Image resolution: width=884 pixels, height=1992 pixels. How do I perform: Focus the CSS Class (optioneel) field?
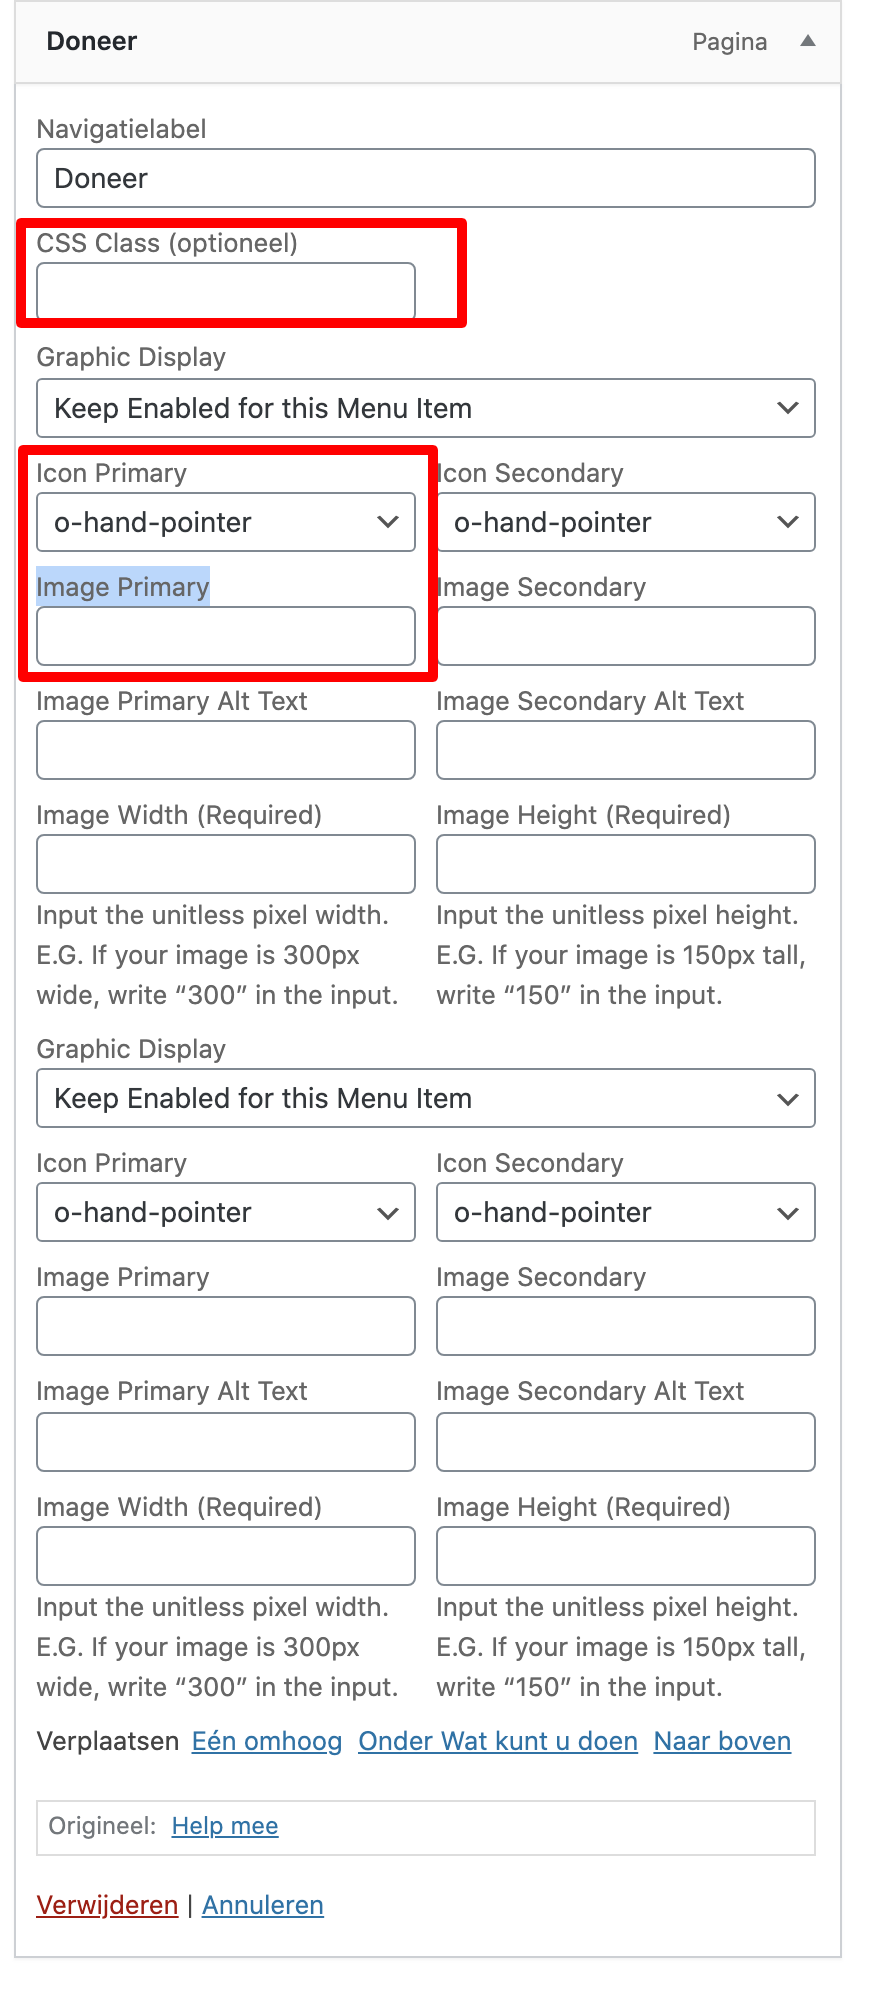226,291
